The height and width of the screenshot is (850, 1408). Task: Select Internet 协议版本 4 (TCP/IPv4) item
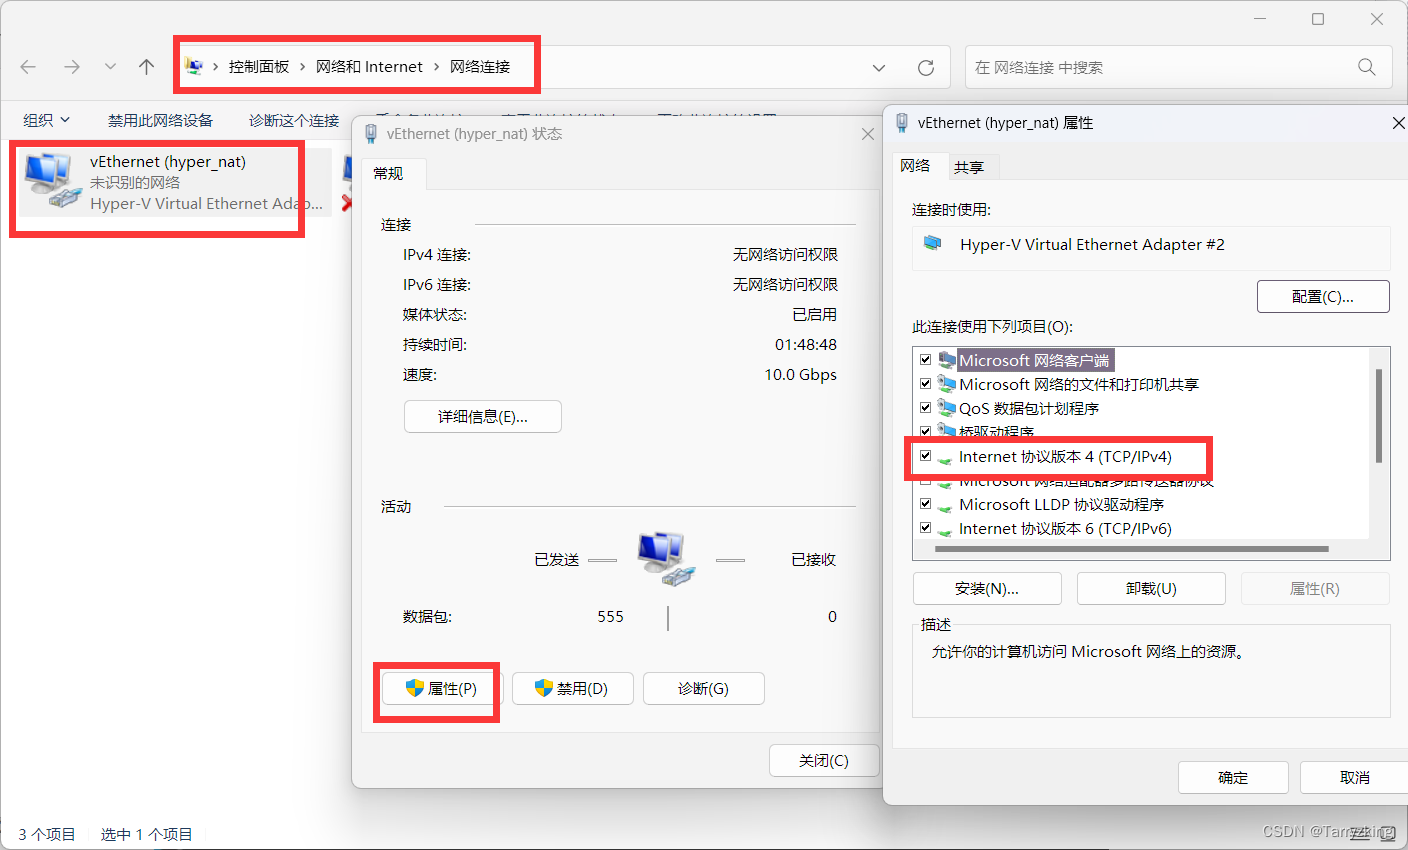click(1065, 457)
